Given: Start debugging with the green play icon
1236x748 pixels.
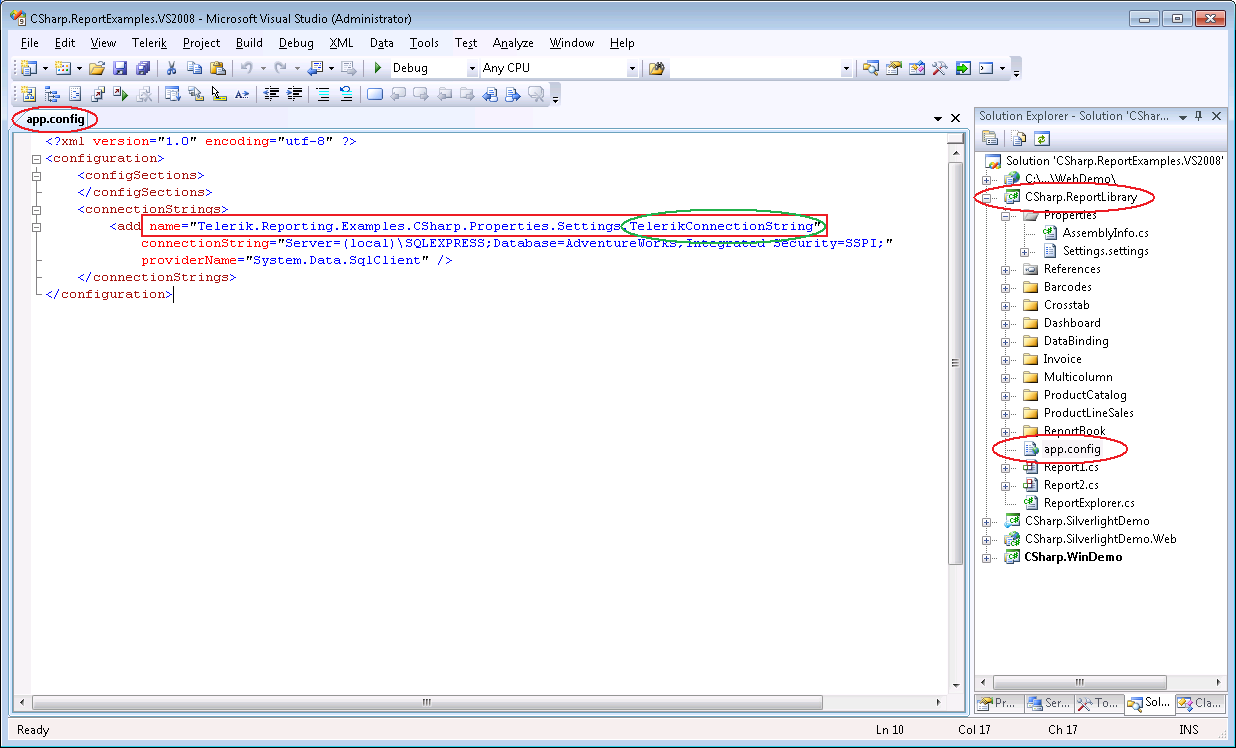Looking at the screenshot, I should pyautogui.click(x=378, y=68).
